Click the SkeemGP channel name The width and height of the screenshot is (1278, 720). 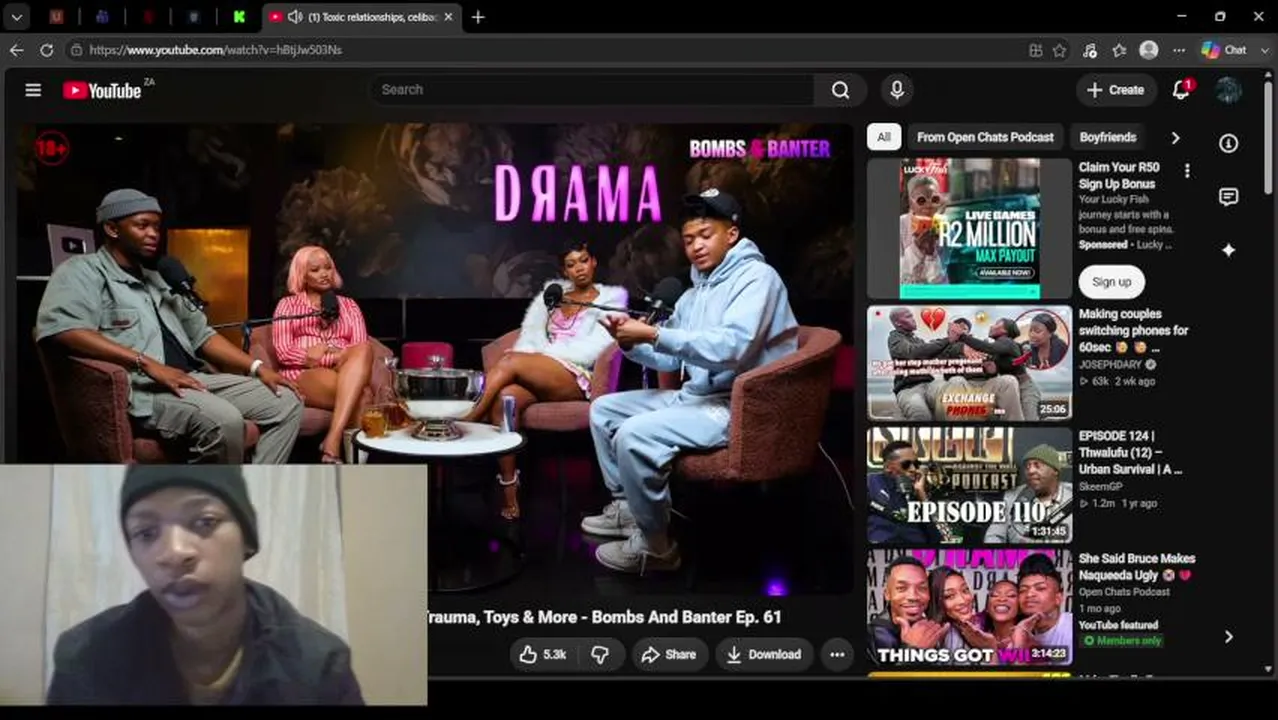tap(1103, 486)
